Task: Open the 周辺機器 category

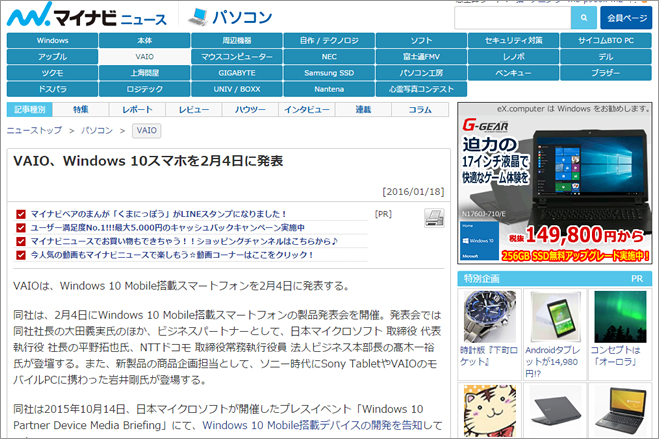Action: pyautogui.click(x=237, y=40)
